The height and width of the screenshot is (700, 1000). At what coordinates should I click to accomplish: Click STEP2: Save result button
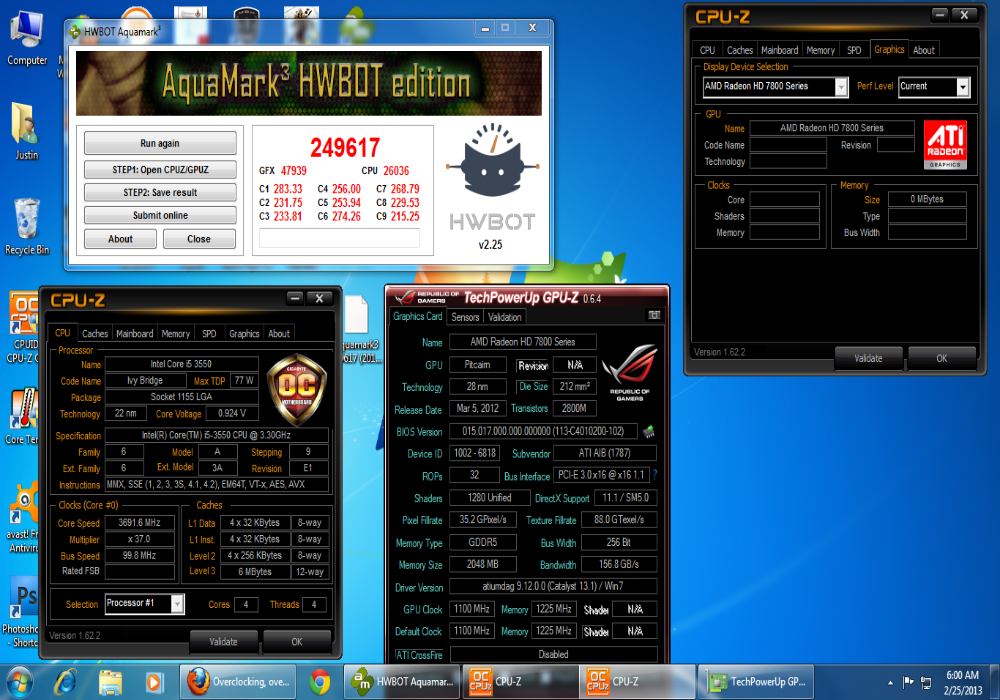tap(160, 193)
